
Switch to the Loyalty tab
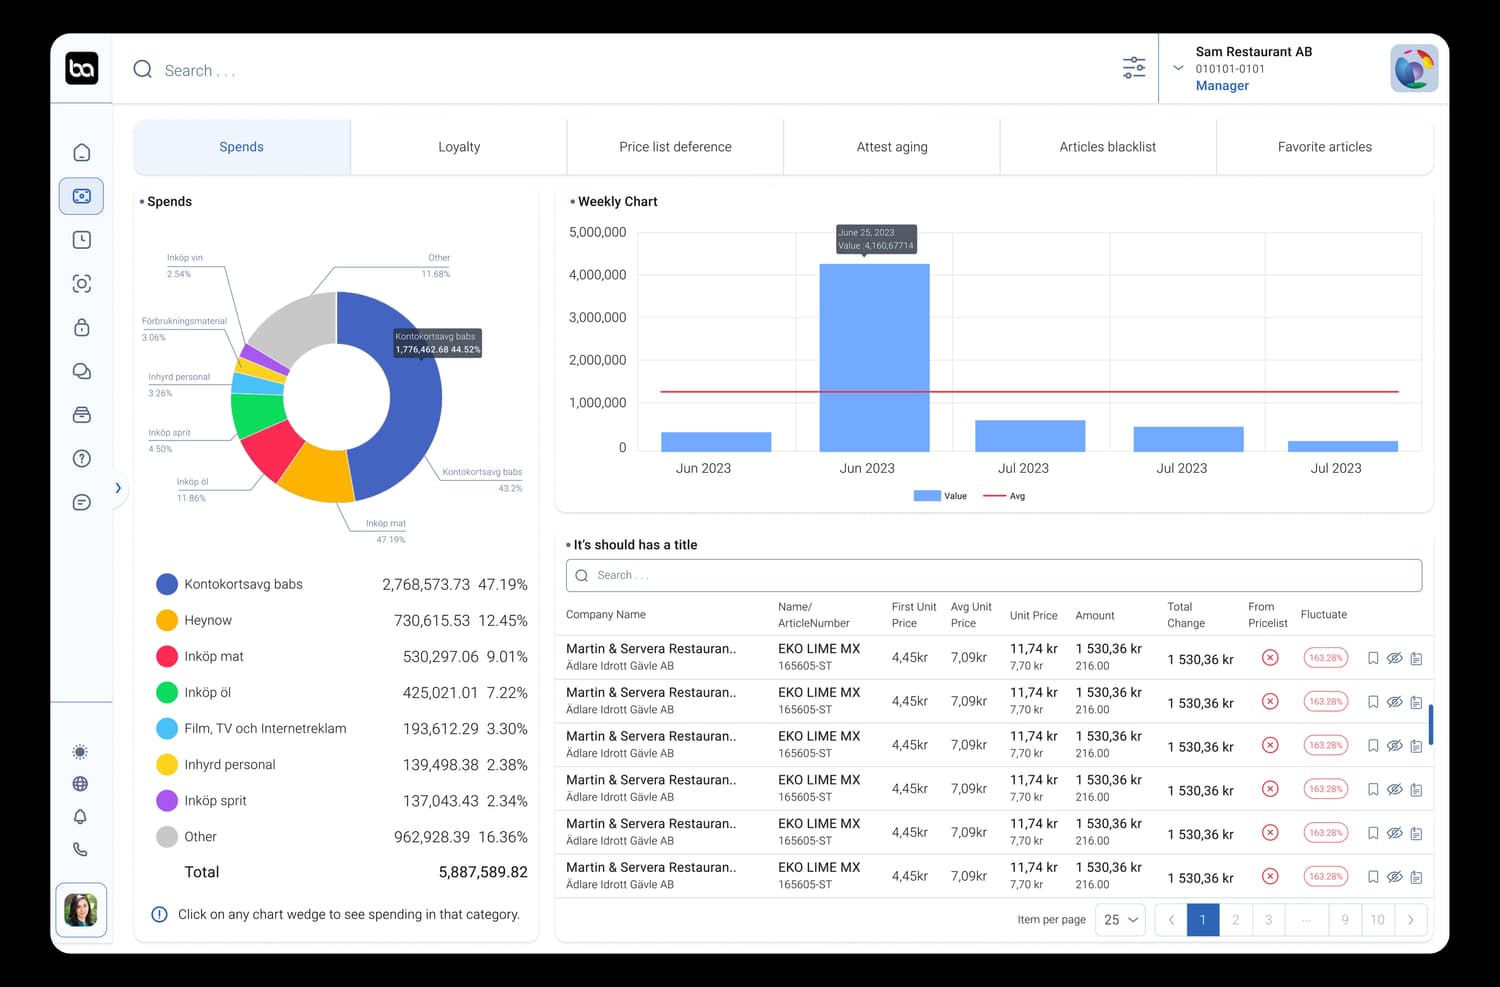459,146
